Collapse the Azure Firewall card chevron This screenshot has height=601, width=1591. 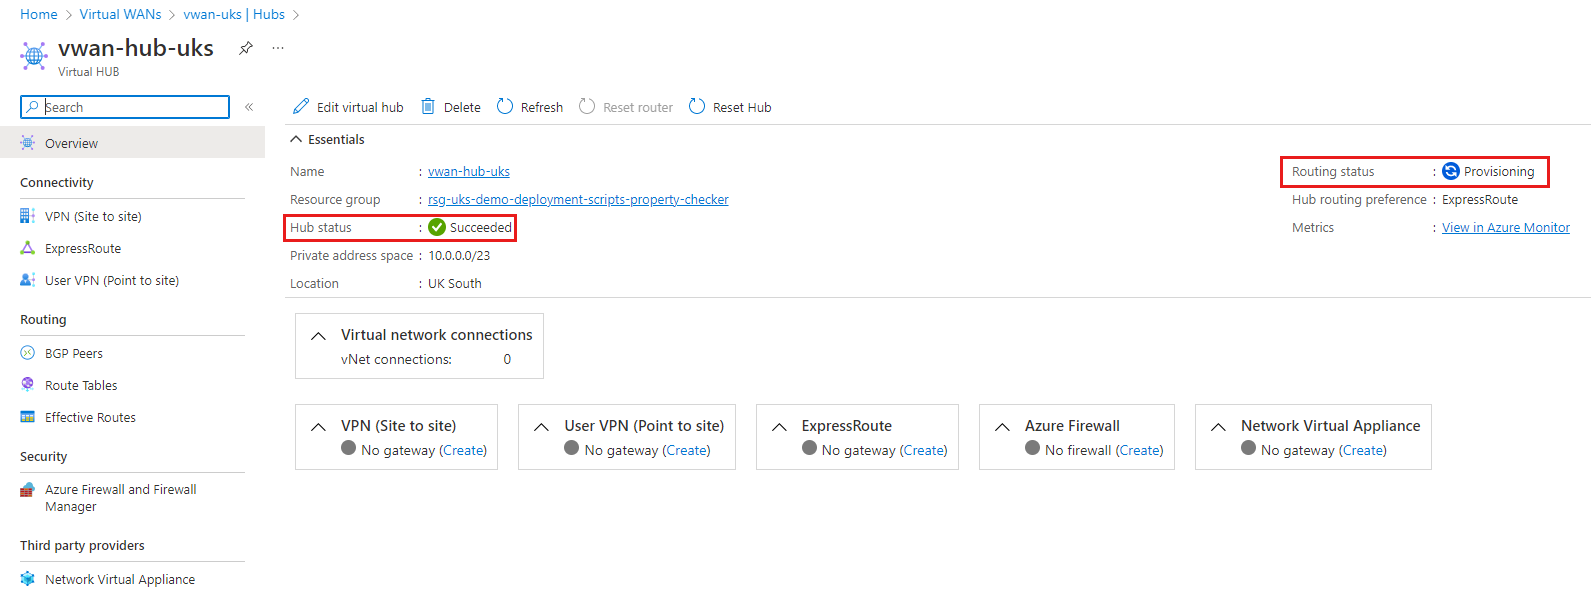click(x=1002, y=427)
